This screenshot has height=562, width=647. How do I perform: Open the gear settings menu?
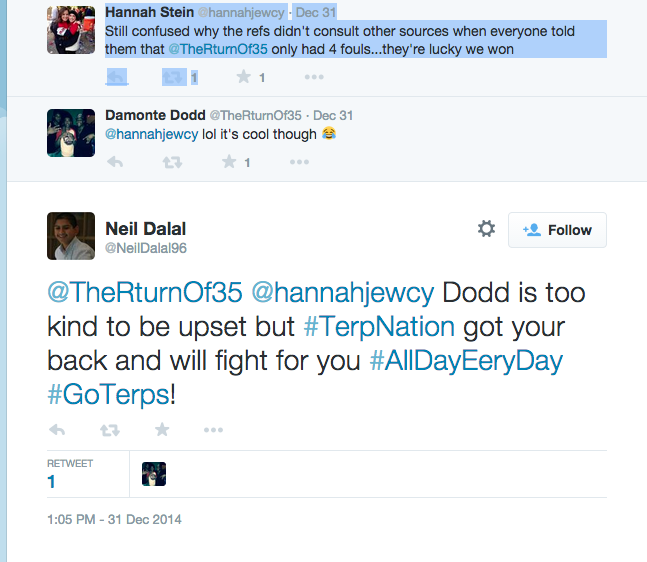click(486, 229)
